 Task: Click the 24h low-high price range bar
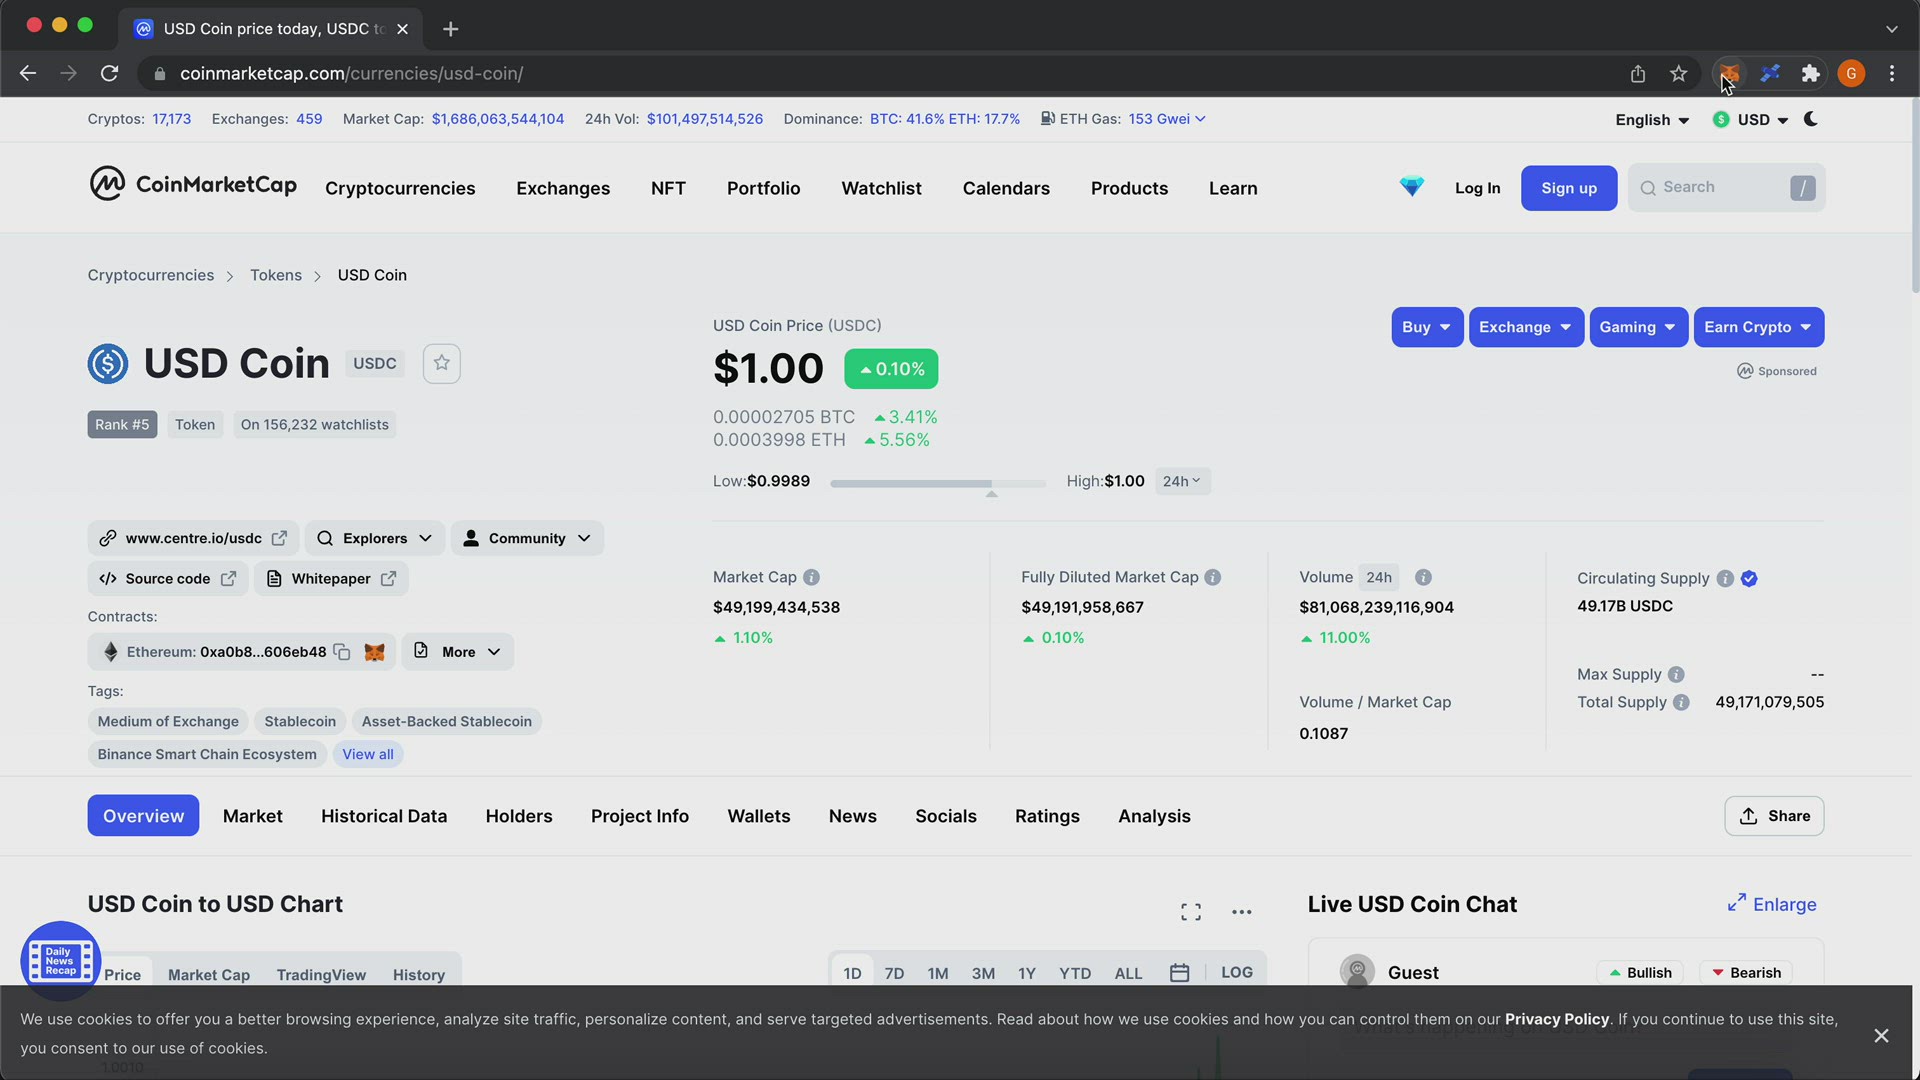pos(937,483)
